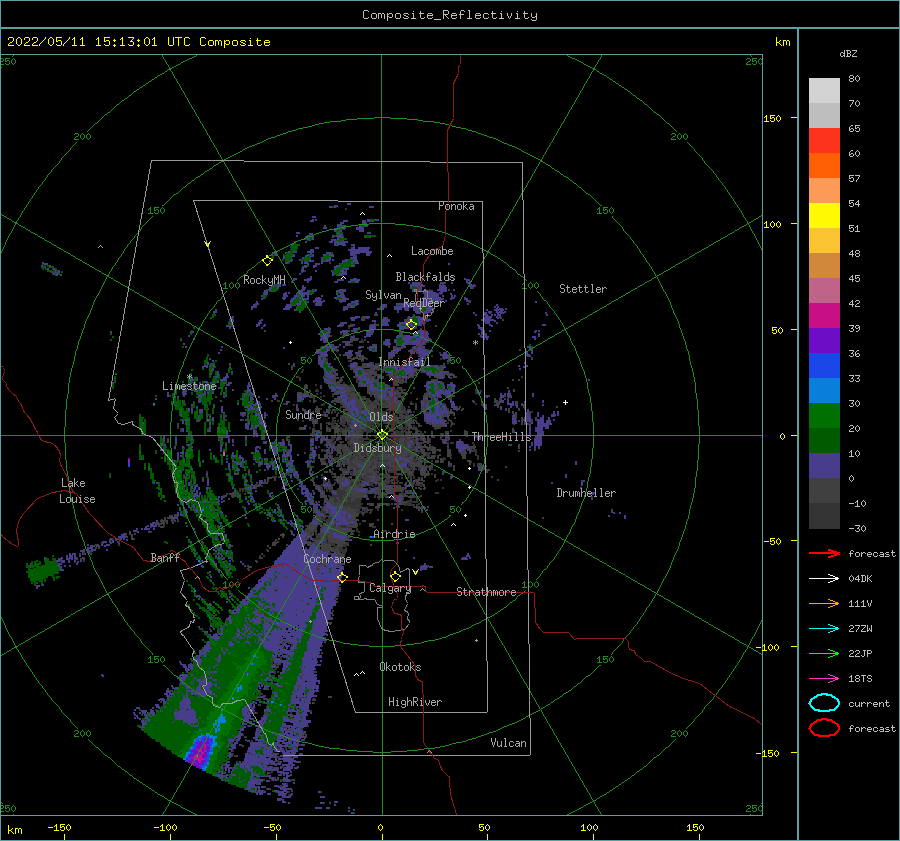
Task: Select the orange 60 dBZ legend swatch
Action: (824, 165)
